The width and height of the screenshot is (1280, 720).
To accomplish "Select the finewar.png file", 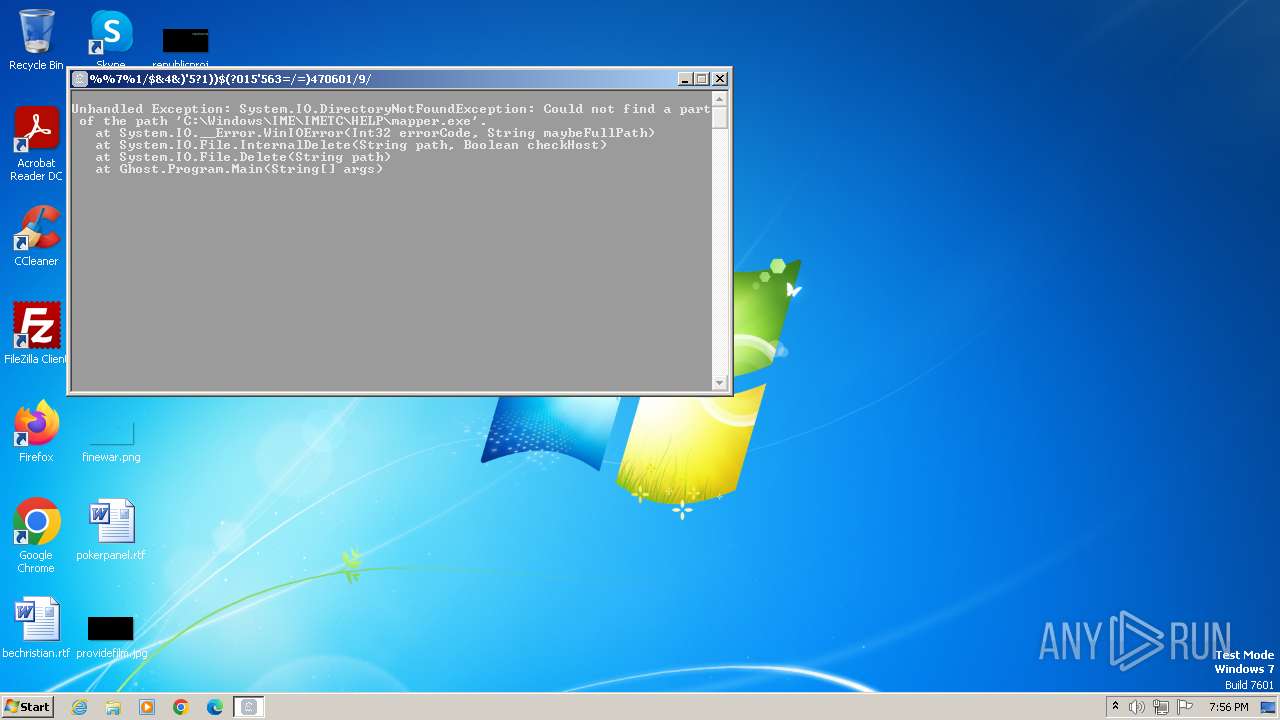I will 111,440.
